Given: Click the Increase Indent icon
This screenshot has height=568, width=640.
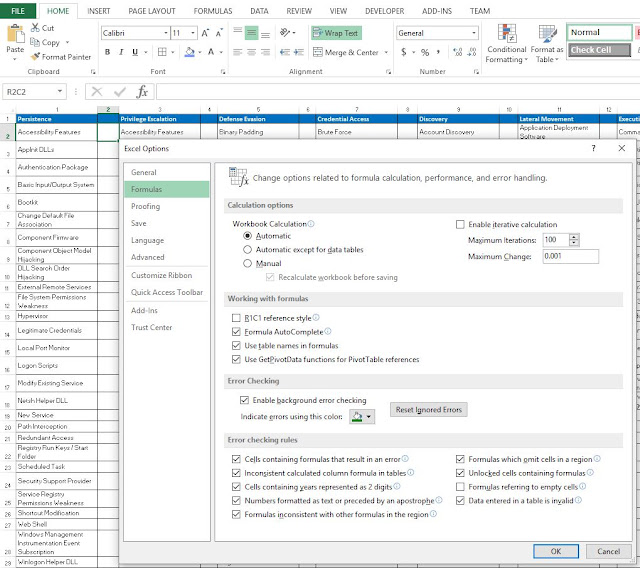Looking at the screenshot, I should (x=299, y=52).
